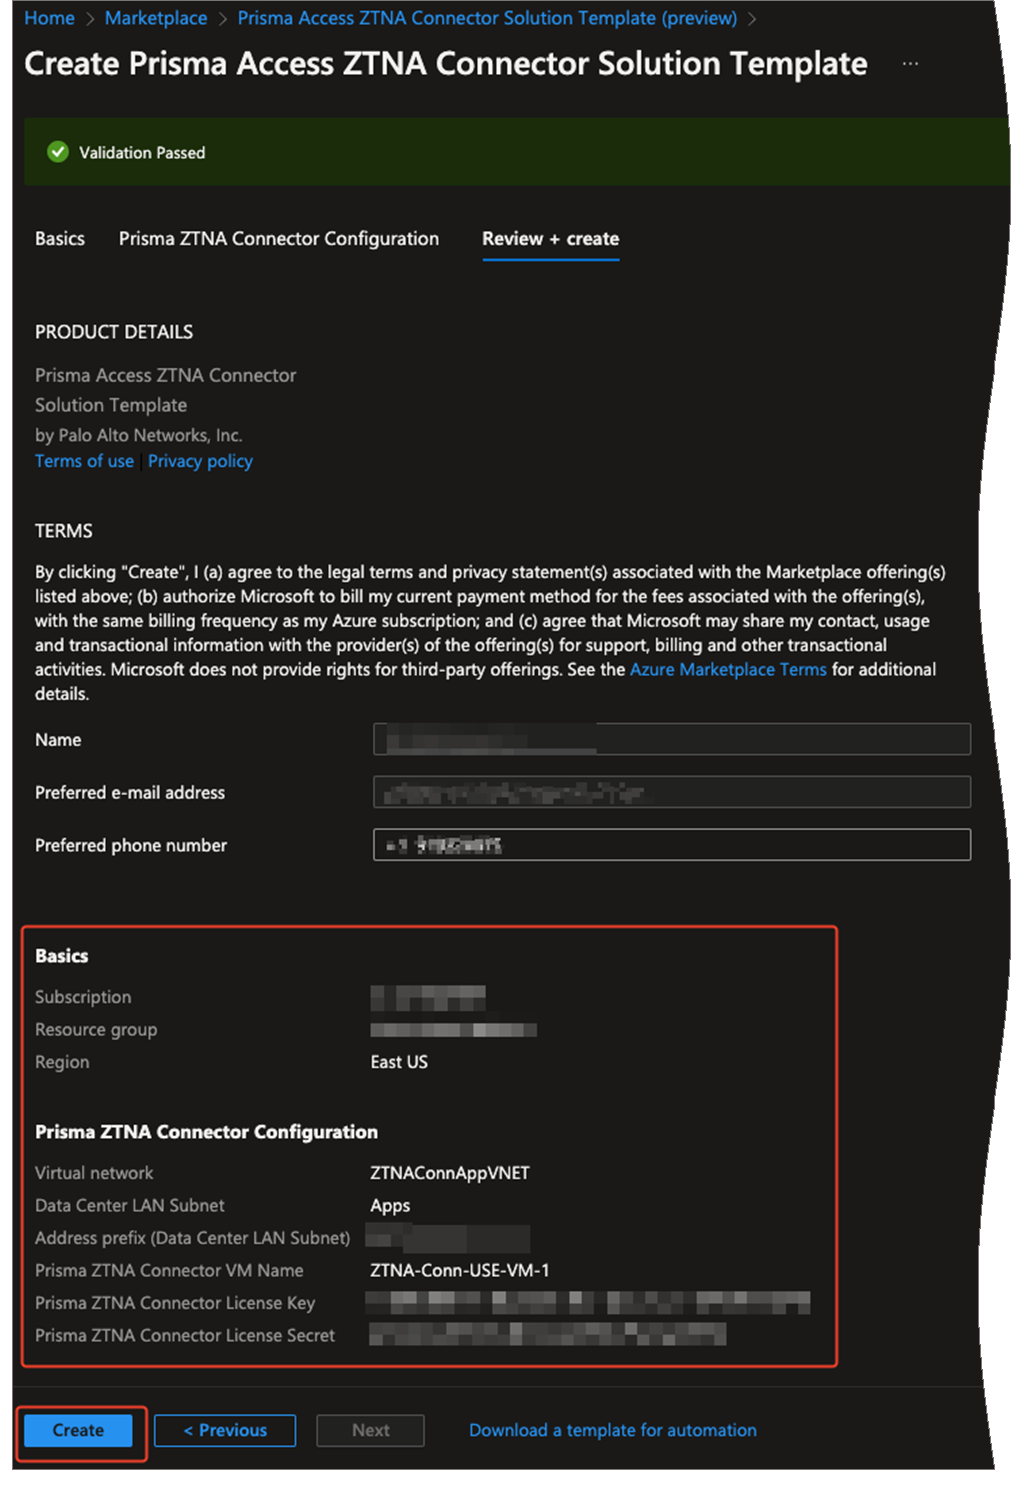1024x1494 pixels.
Task: Switch to Prisma ZTNA Connector Configuration tab
Action: point(279,239)
